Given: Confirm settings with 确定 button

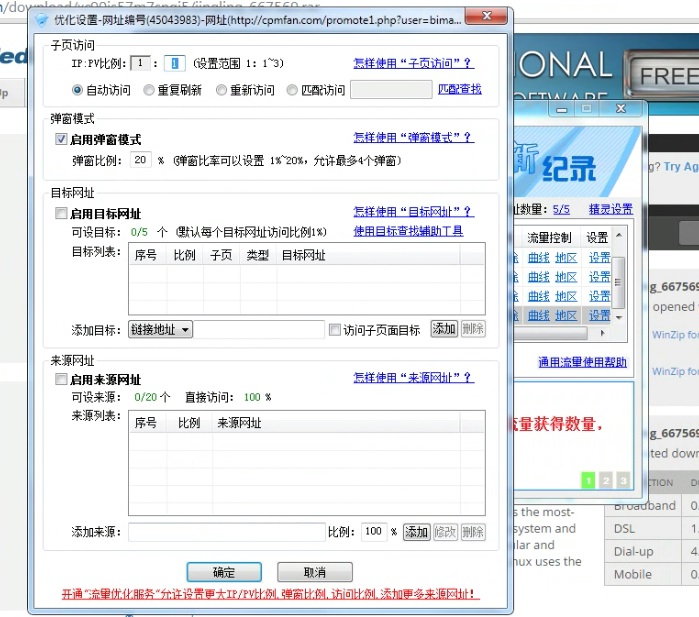Looking at the screenshot, I should pyautogui.click(x=224, y=572).
